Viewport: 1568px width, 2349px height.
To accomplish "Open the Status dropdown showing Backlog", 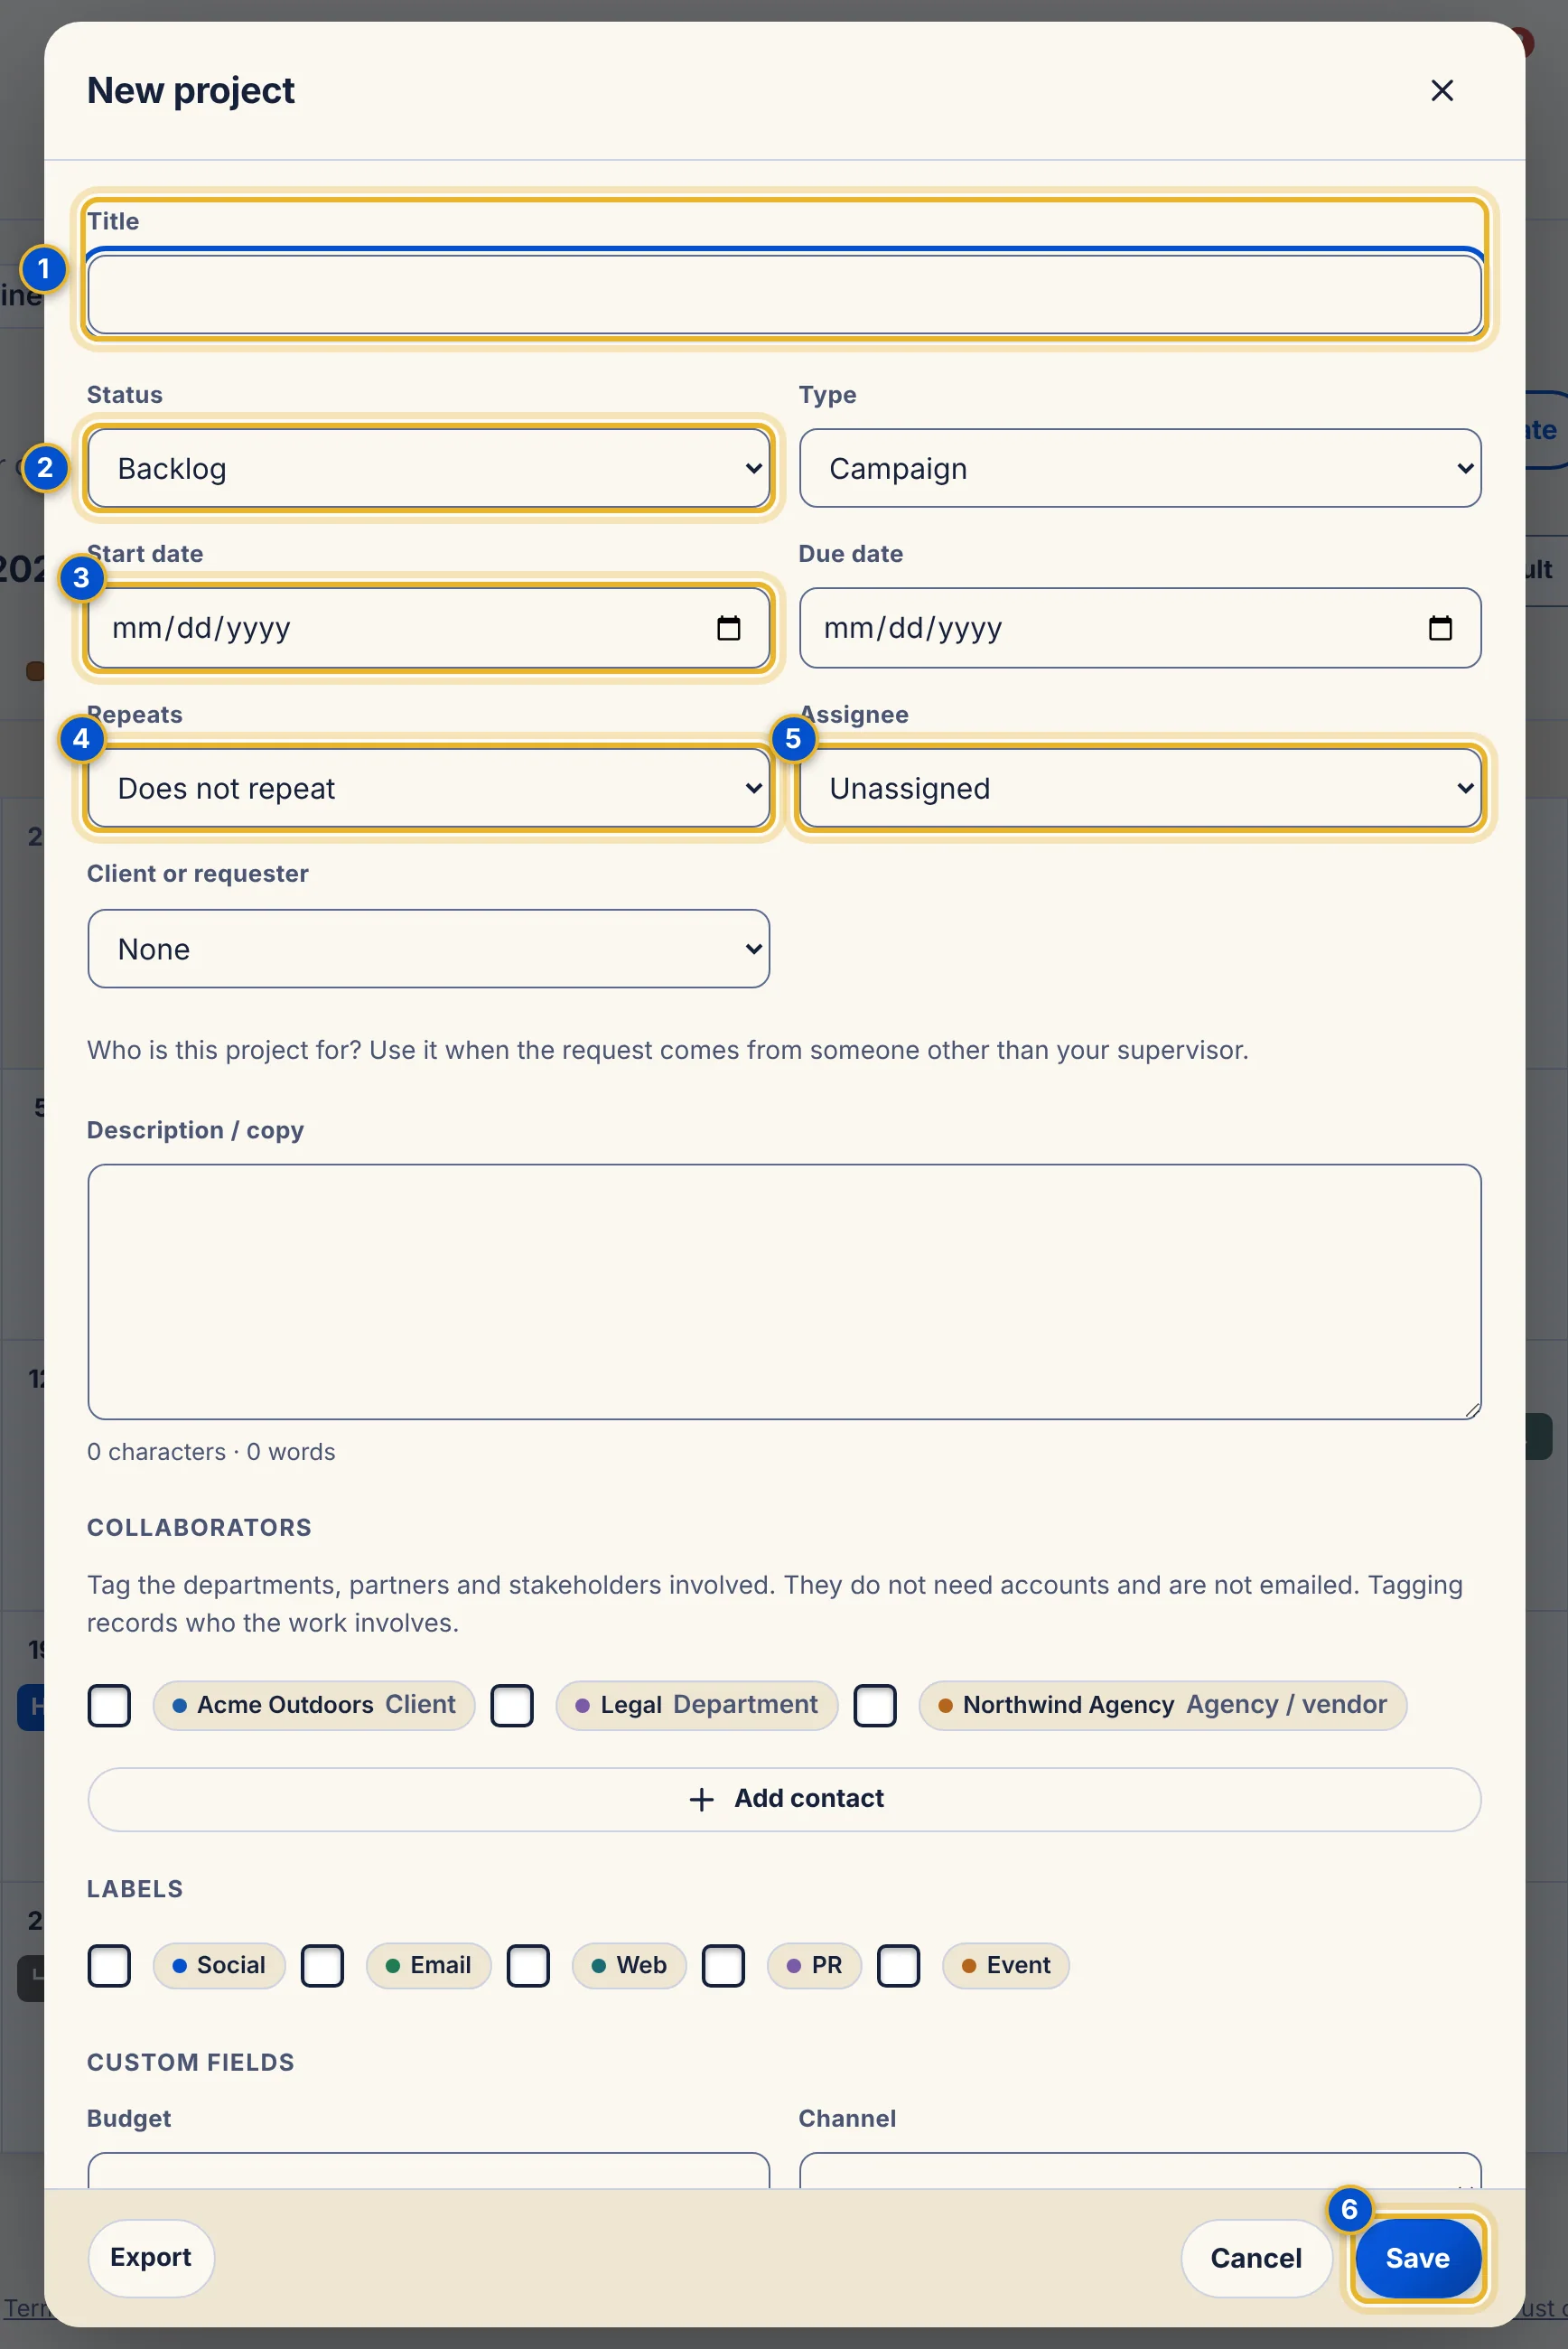I will click(429, 468).
